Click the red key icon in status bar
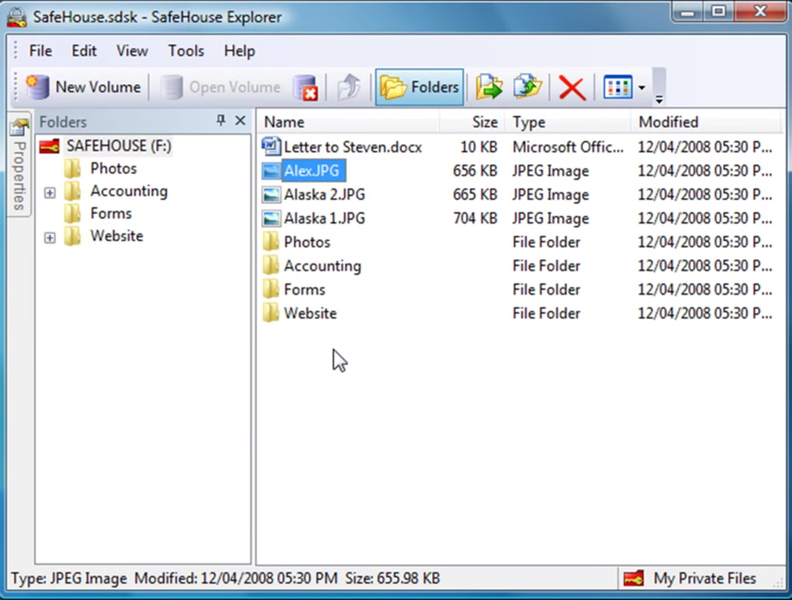 (x=633, y=578)
